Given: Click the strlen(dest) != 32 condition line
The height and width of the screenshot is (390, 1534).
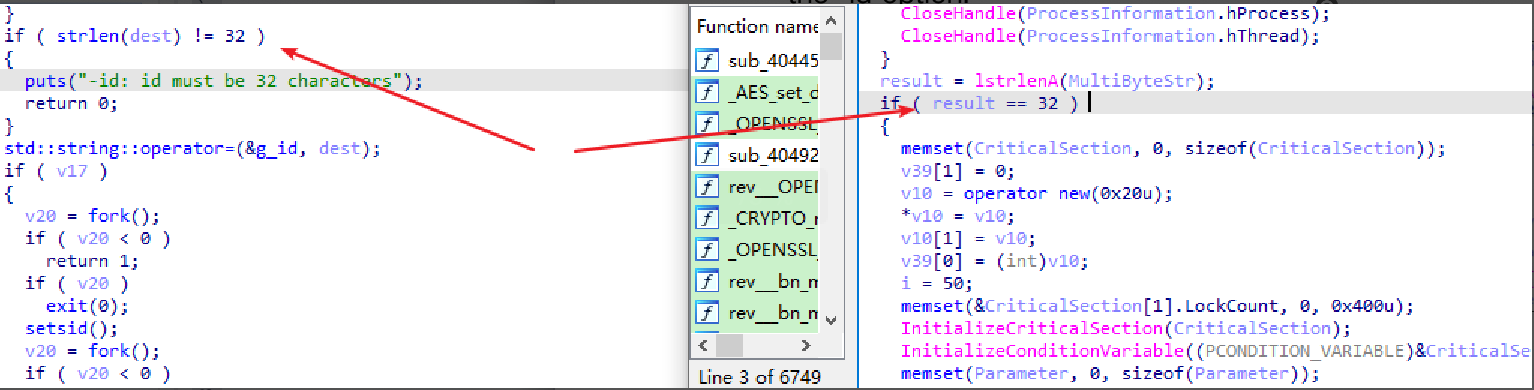Looking at the screenshot, I should coord(134,36).
